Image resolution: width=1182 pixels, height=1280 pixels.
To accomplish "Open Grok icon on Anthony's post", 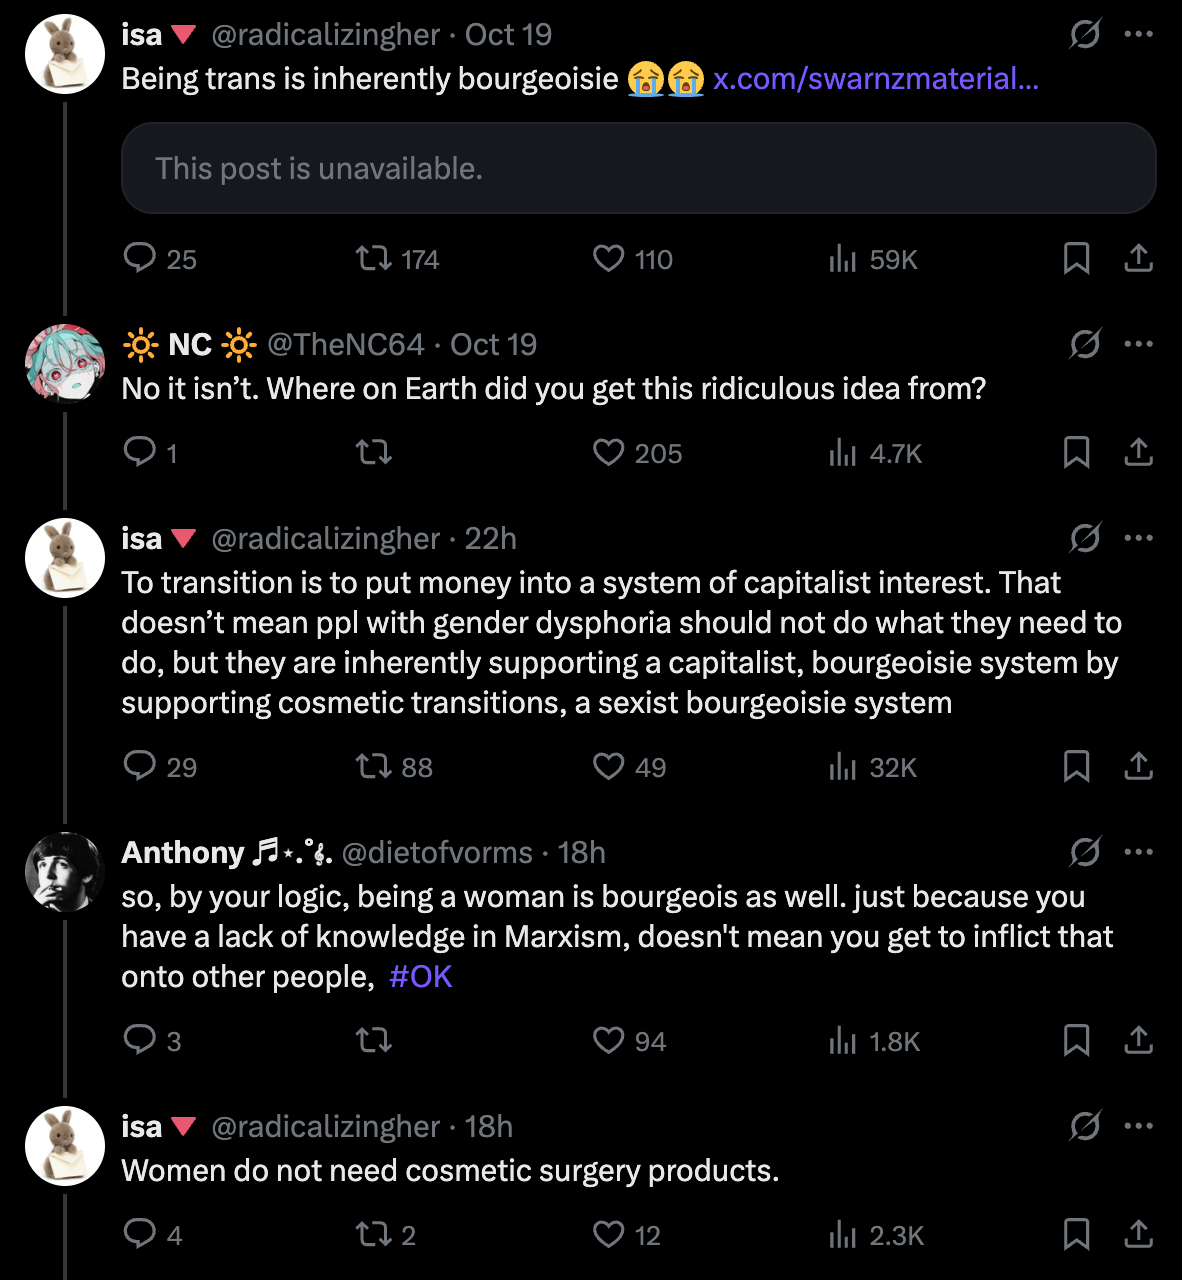I will coord(1084,852).
